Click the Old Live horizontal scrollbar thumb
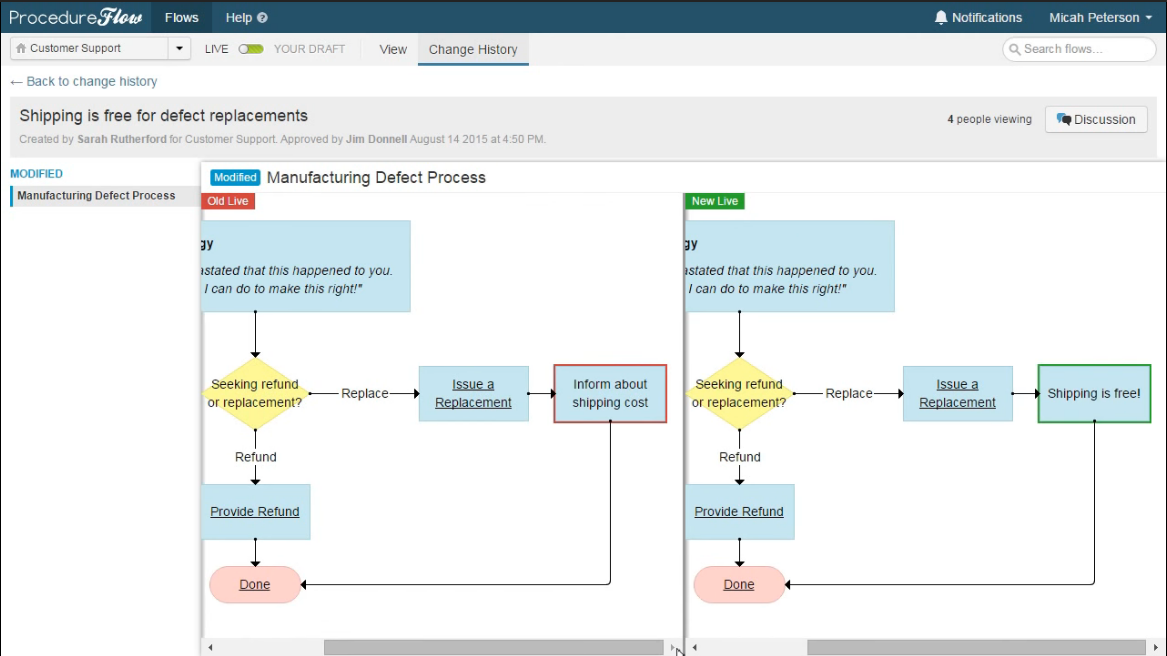 [x=493, y=648]
